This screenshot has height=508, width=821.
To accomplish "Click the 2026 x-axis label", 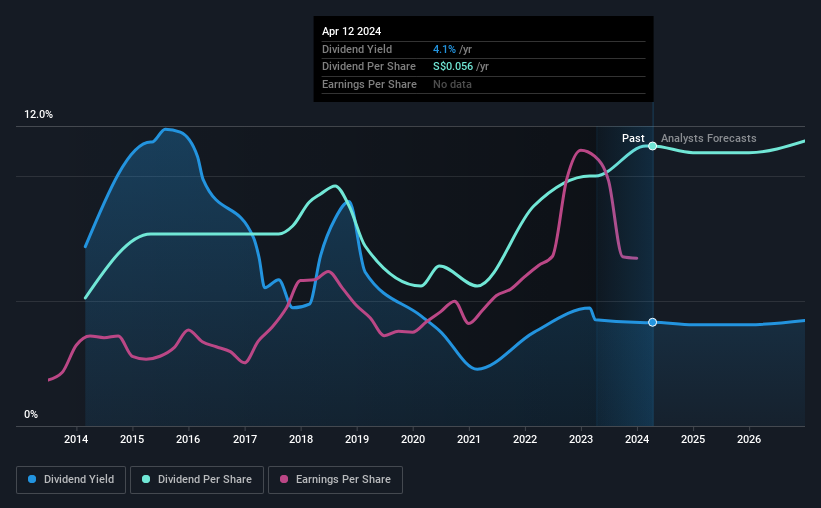I will (749, 439).
